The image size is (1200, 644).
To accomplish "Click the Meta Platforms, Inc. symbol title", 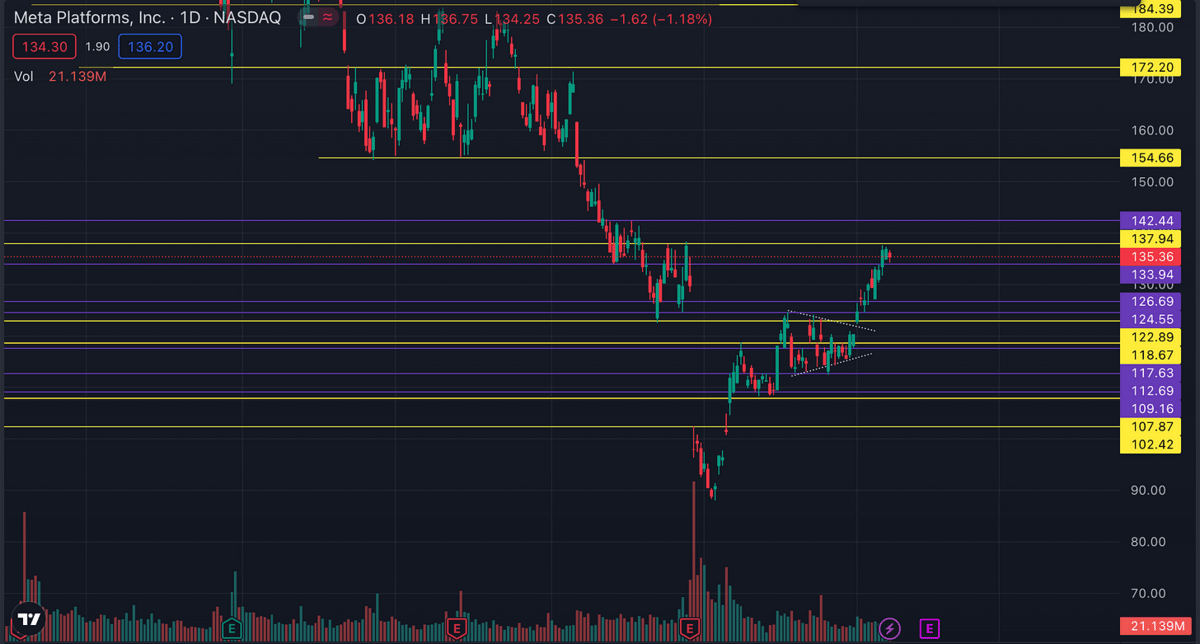I will (147, 18).
